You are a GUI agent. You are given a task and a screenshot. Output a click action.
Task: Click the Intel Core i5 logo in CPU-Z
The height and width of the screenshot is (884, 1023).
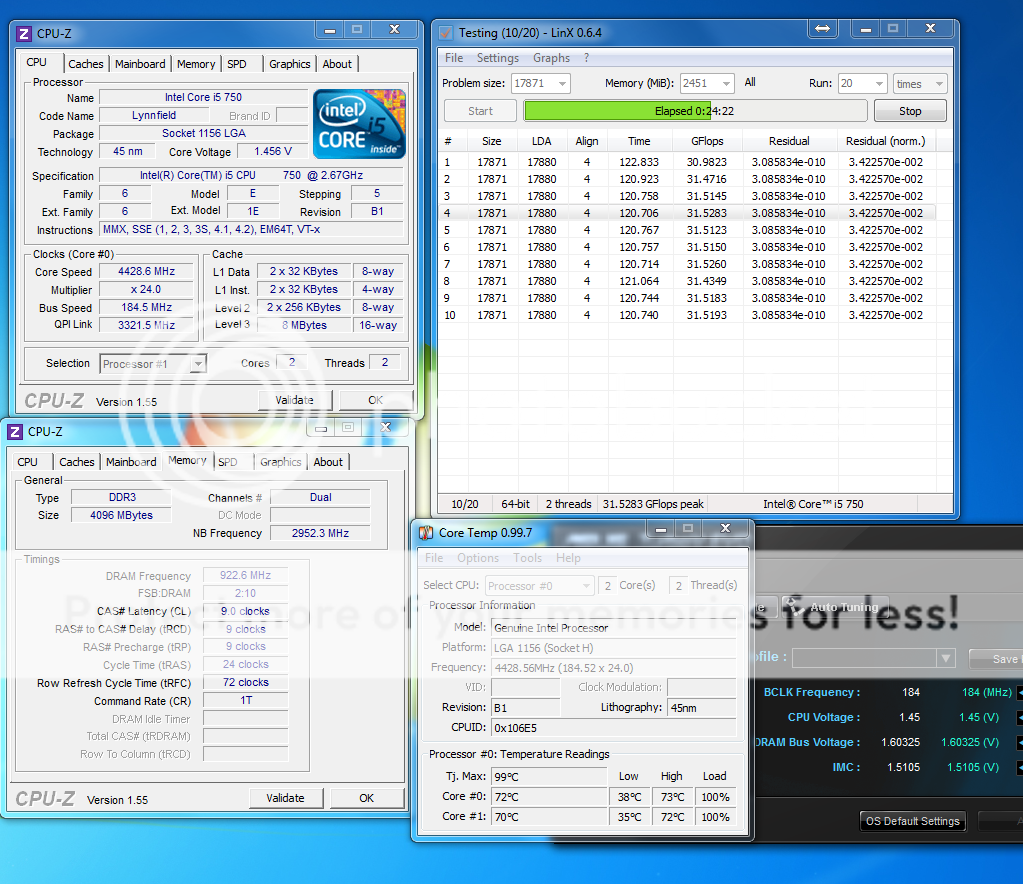359,124
